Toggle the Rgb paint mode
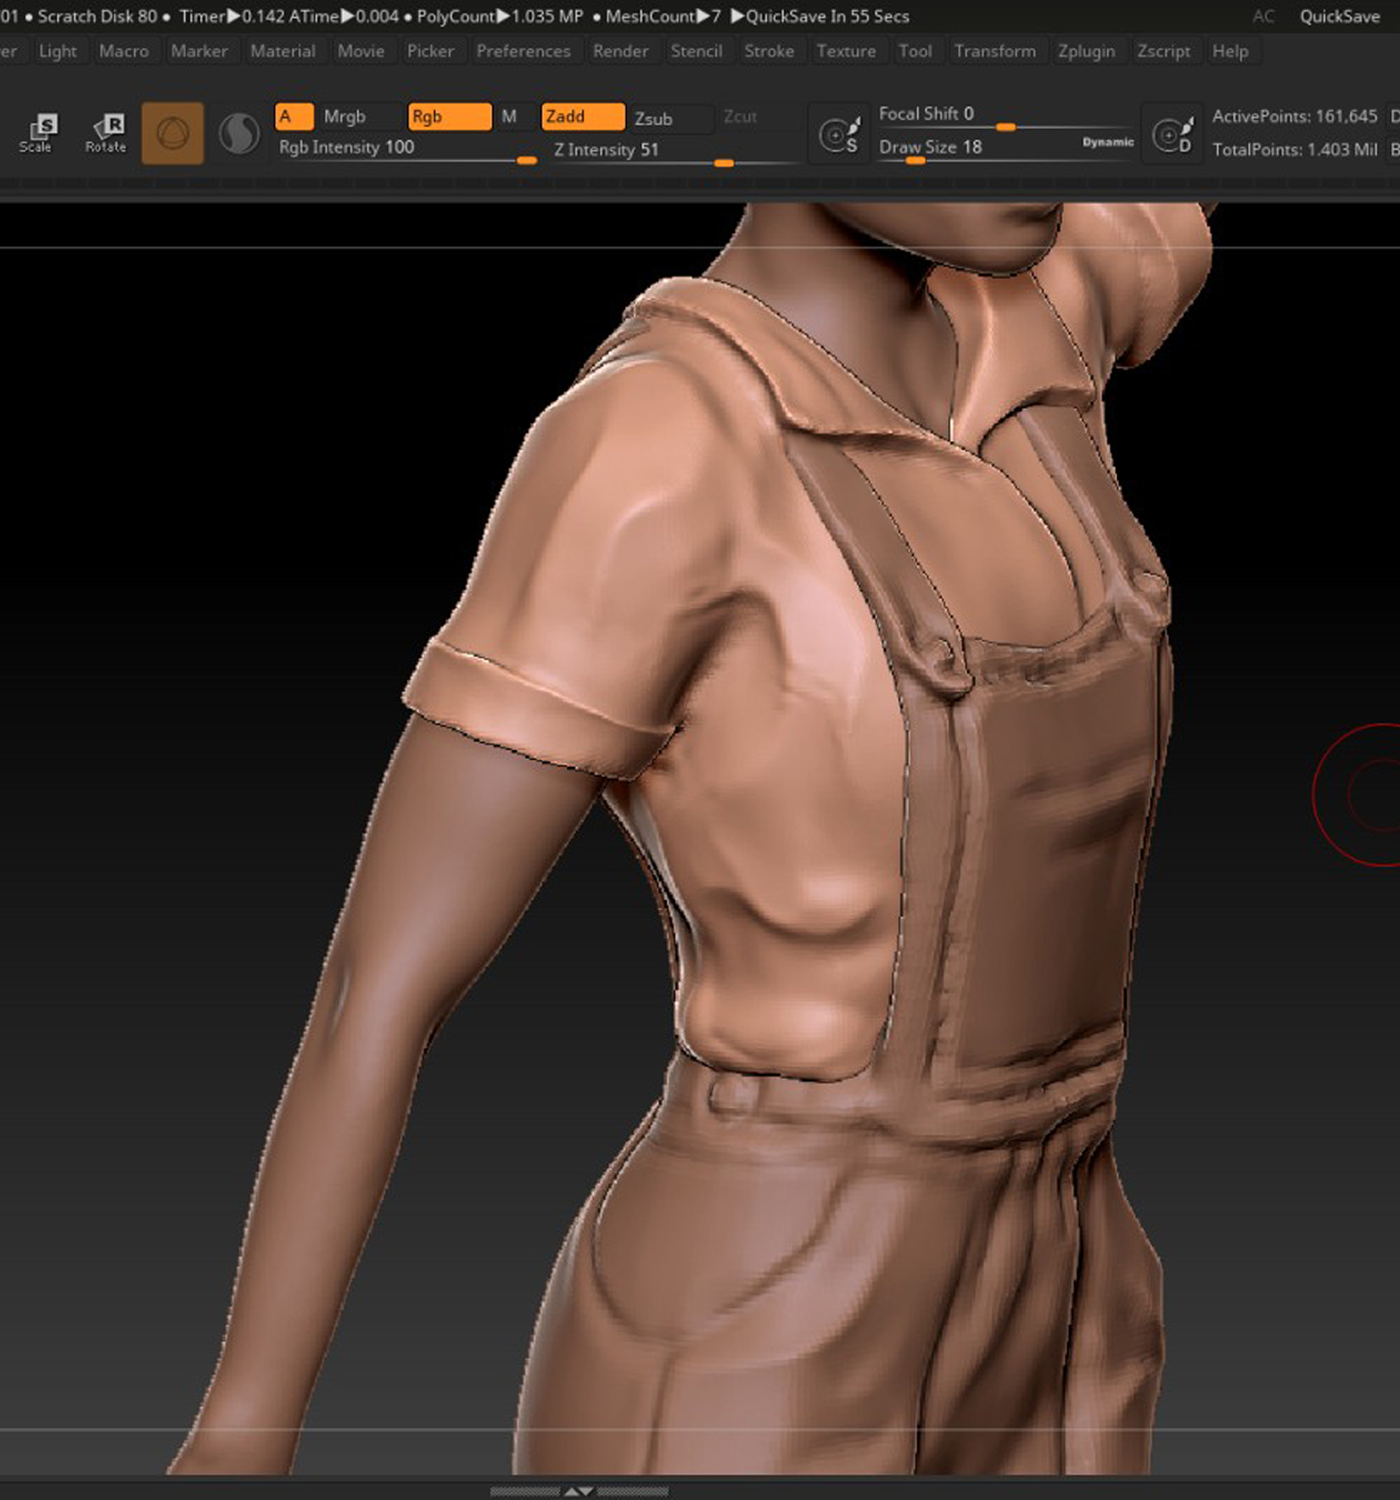 450,117
